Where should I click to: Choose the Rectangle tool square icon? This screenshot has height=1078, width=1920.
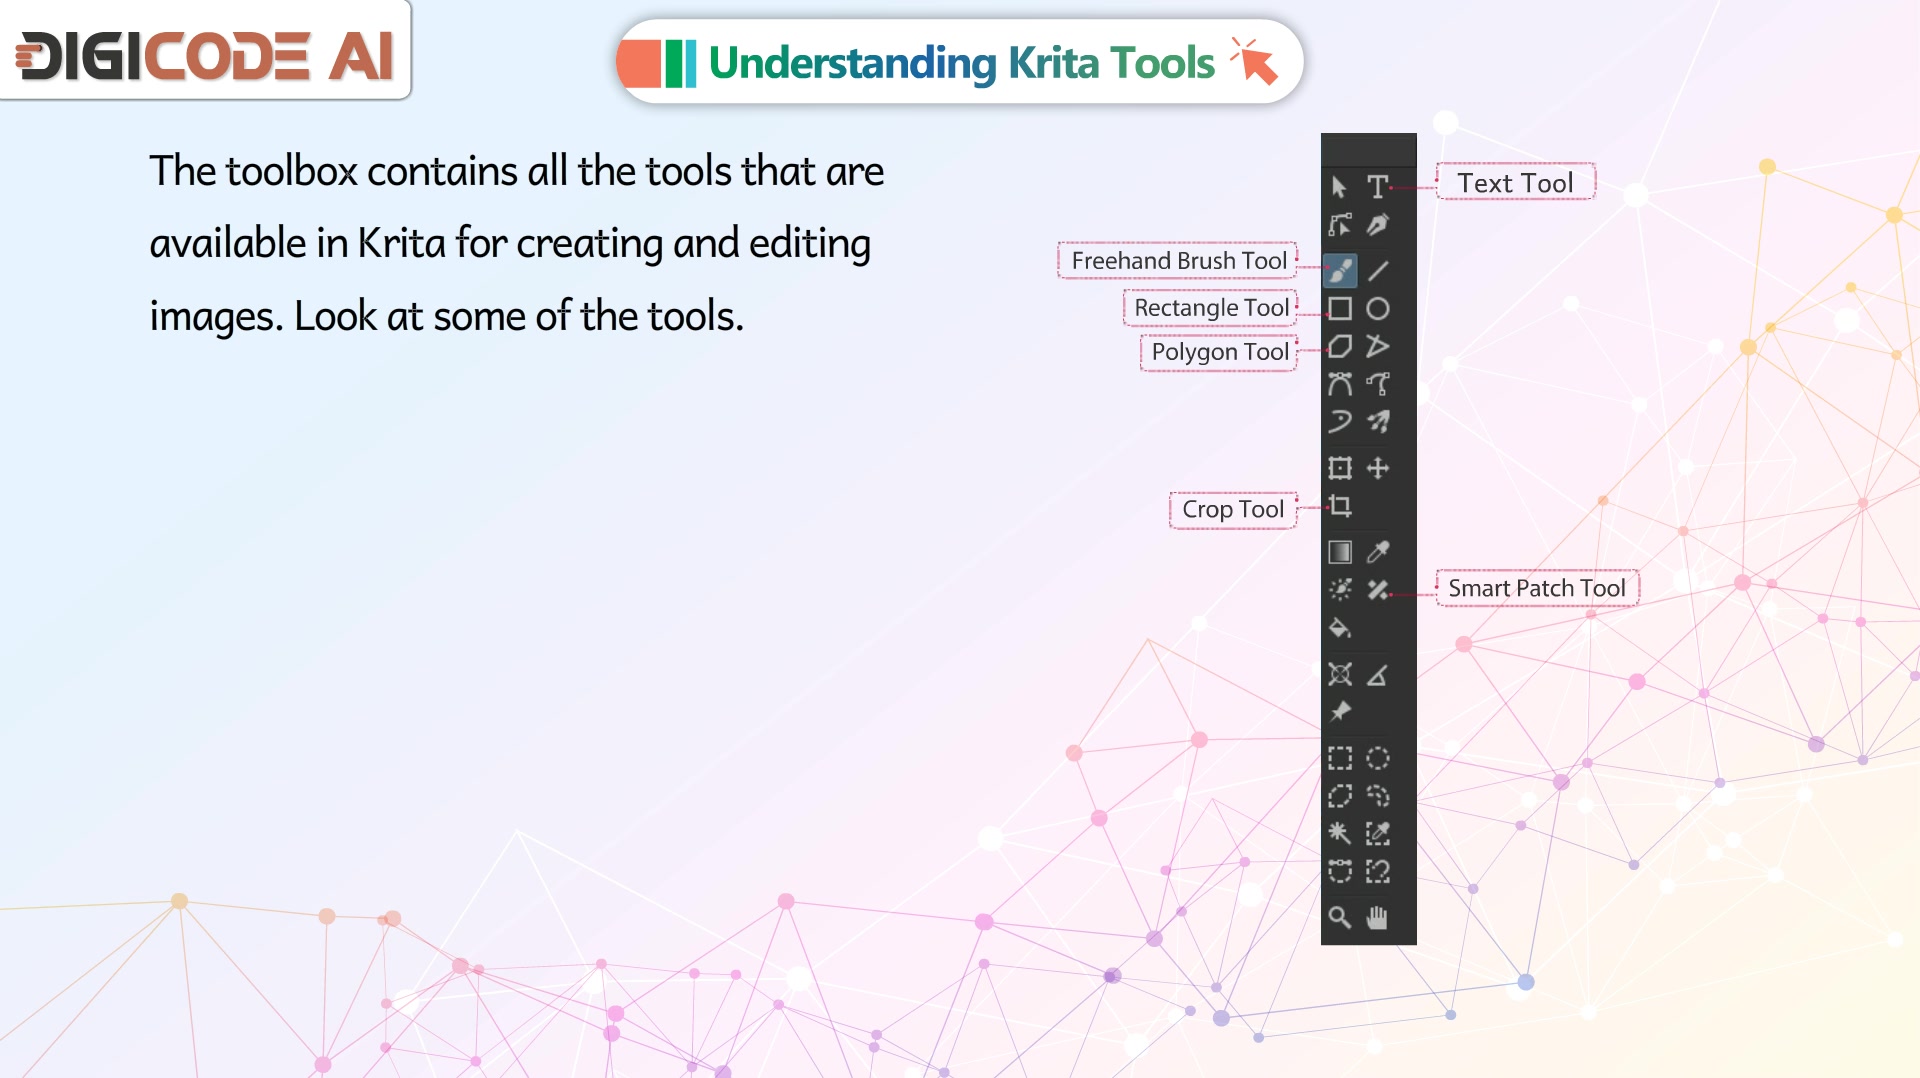(x=1340, y=308)
